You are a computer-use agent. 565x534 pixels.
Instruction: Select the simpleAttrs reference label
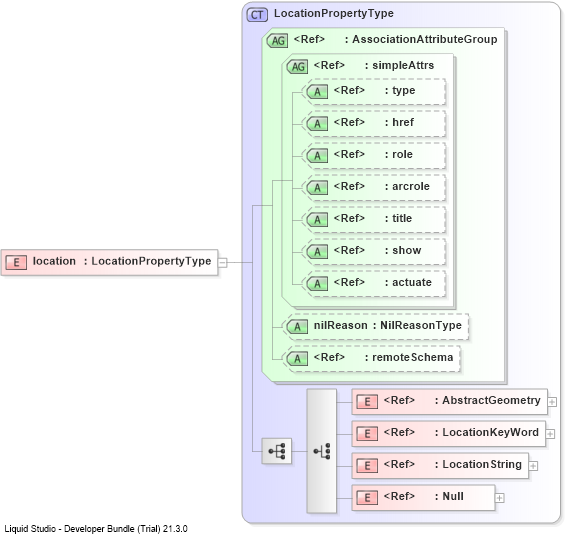point(374,65)
